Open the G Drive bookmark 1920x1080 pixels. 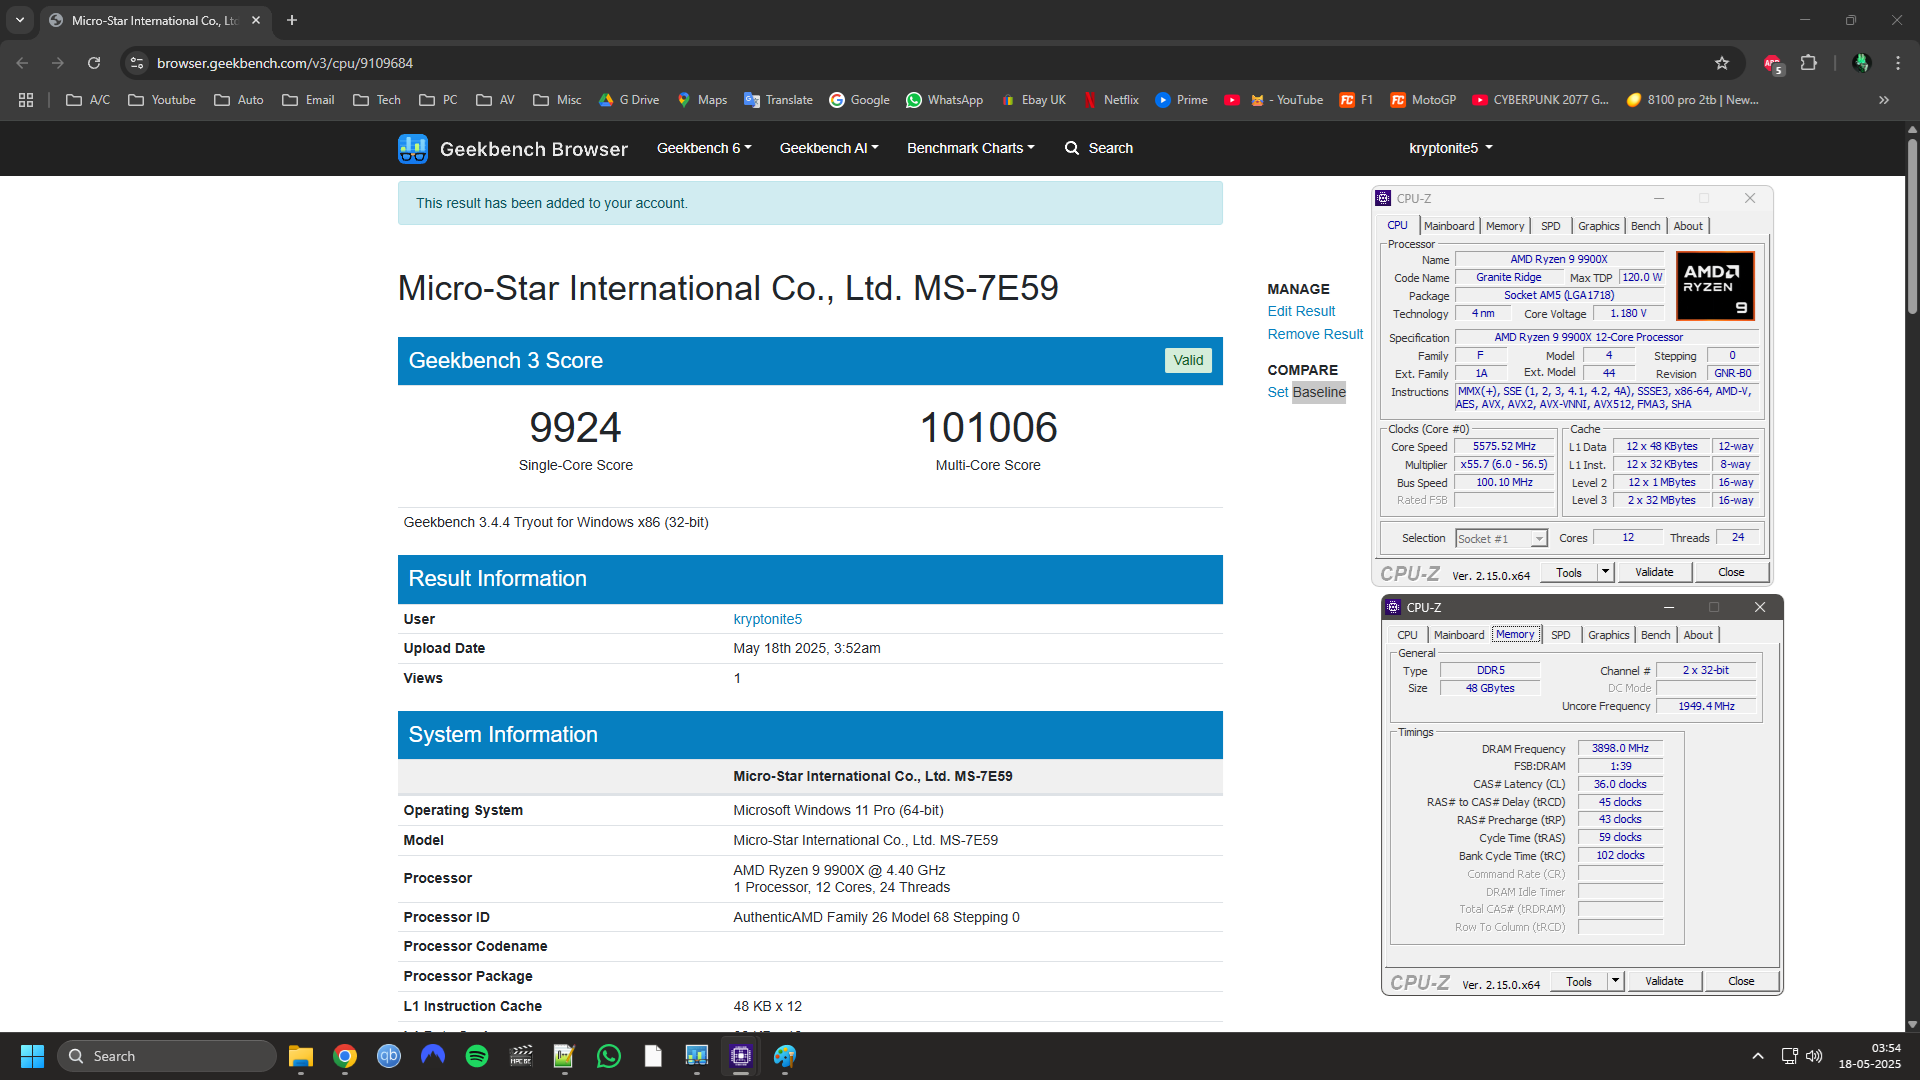pos(629,100)
